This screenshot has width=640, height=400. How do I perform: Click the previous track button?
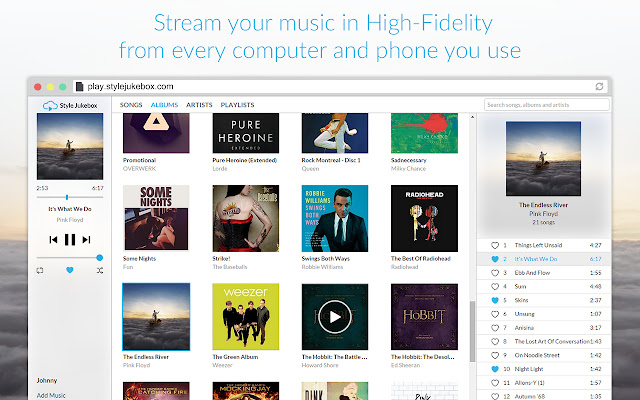coord(53,240)
